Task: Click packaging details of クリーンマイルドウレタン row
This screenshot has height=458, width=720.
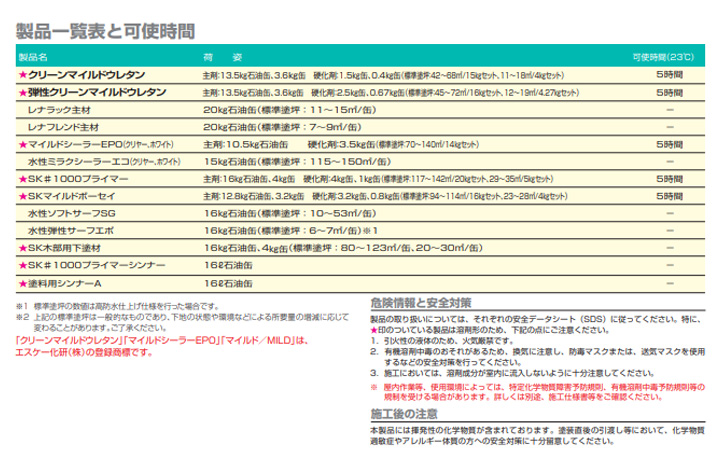Action: (x=383, y=75)
